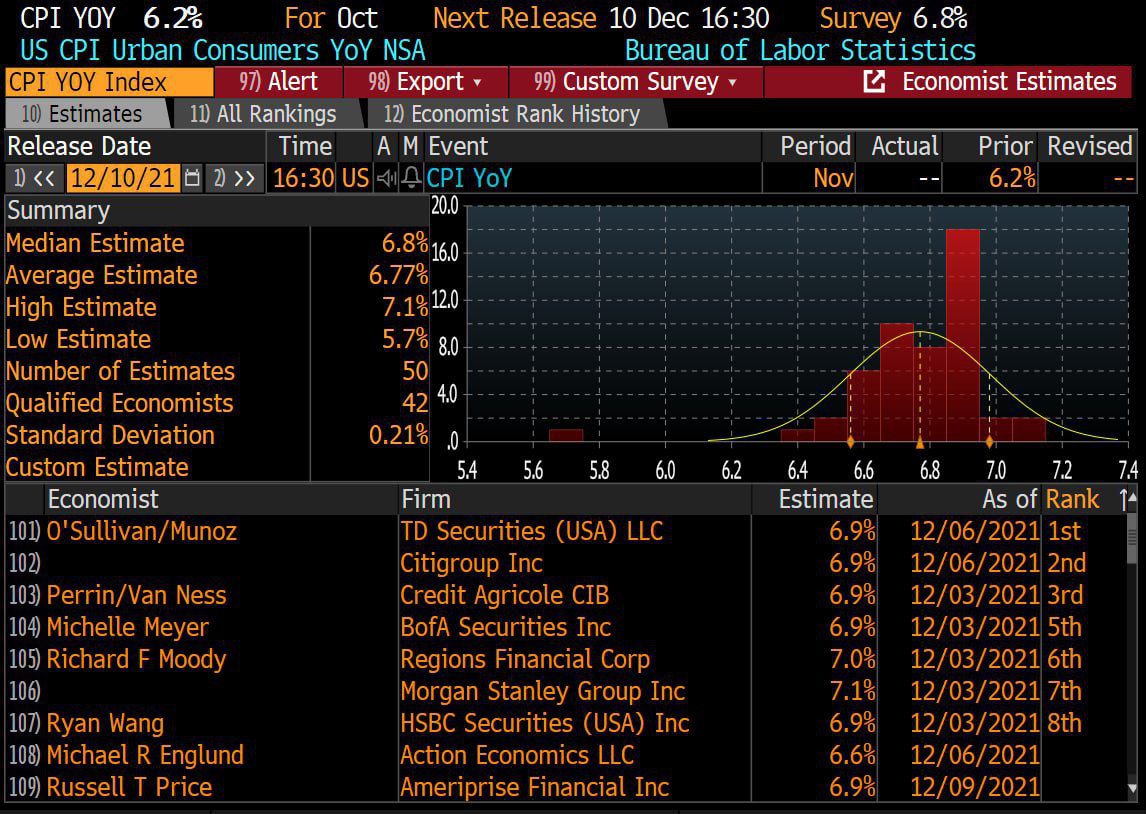The image size is (1146, 814).
Task: Select the O'Sullivan/Munoz economist row
Action: pyautogui.click(x=567, y=531)
